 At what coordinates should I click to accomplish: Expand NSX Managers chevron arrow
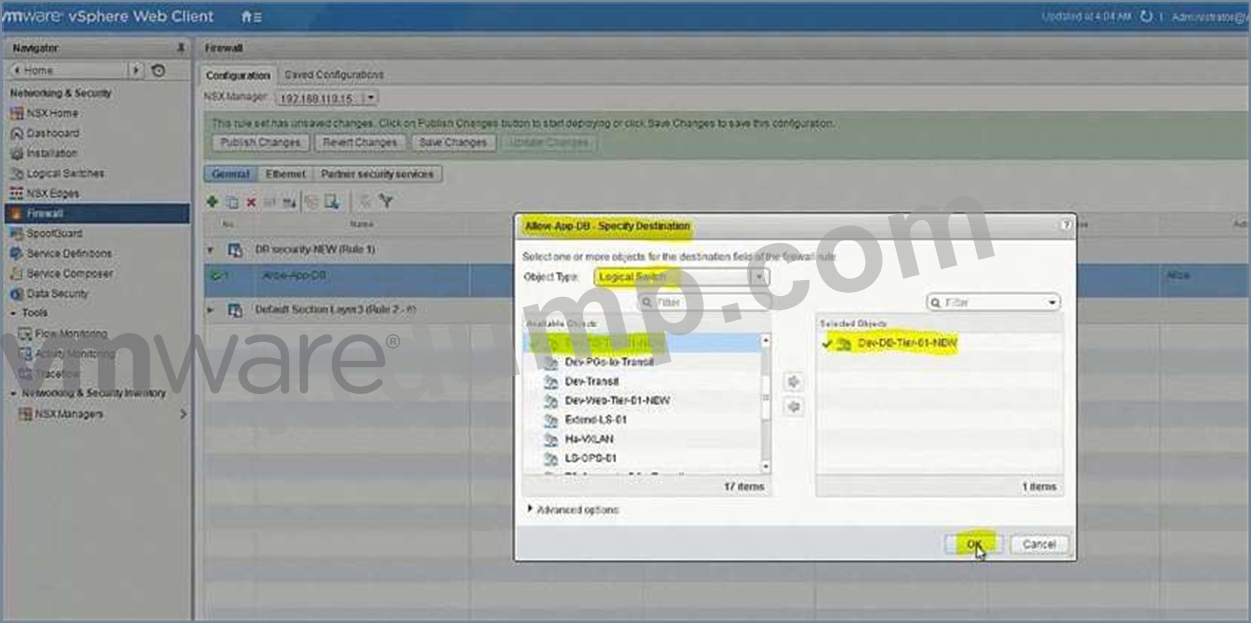(183, 414)
